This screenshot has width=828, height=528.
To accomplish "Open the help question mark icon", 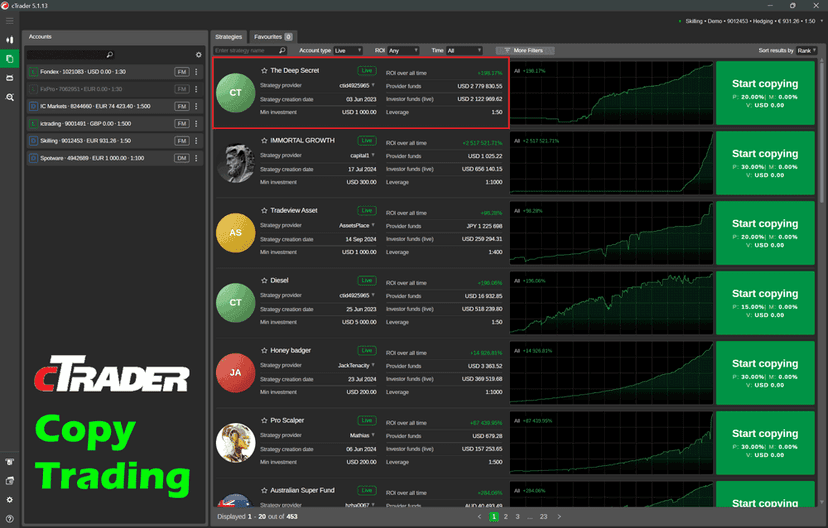I will (10, 518).
